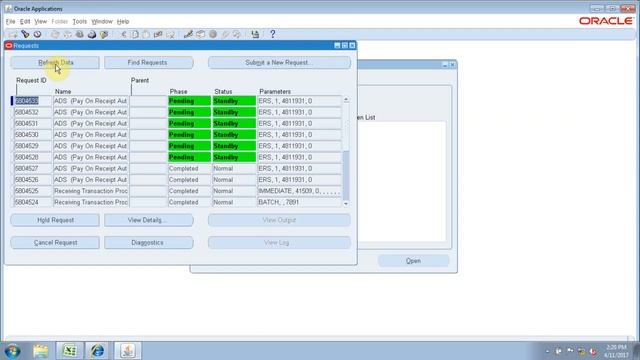
Task: Open the Windows Start menu
Action: tap(12, 351)
